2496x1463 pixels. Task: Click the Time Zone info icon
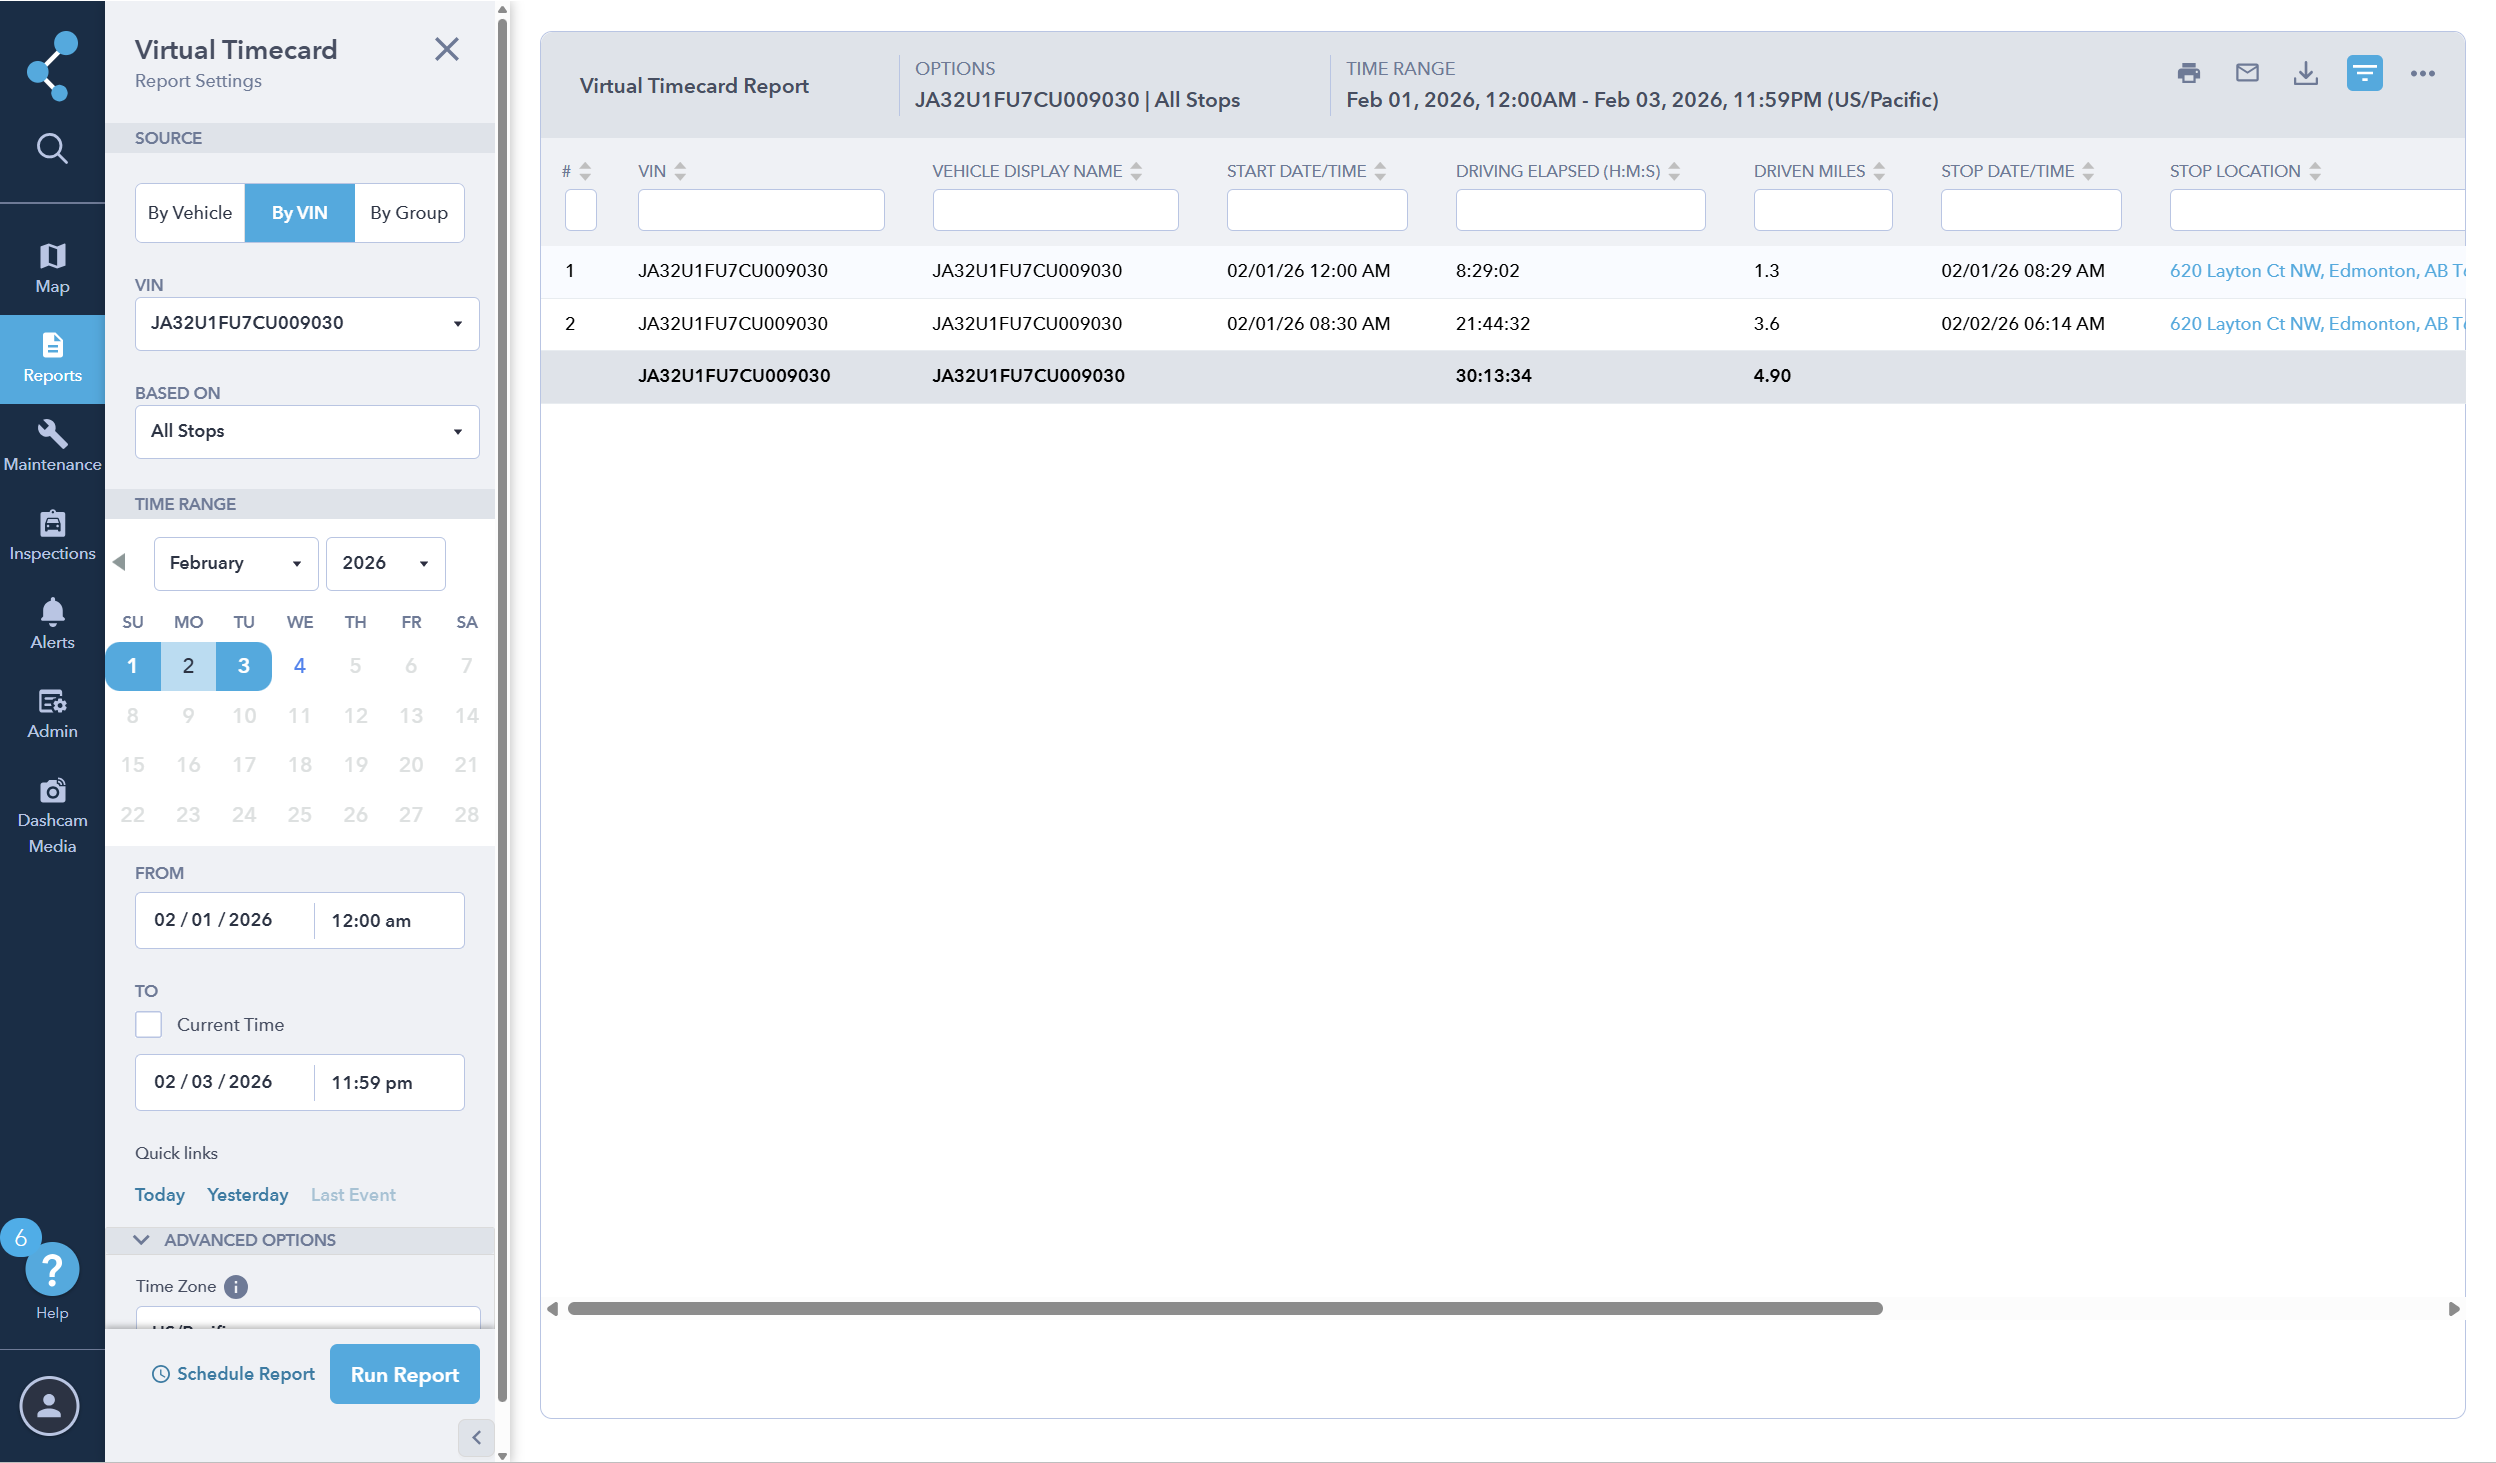coord(236,1287)
